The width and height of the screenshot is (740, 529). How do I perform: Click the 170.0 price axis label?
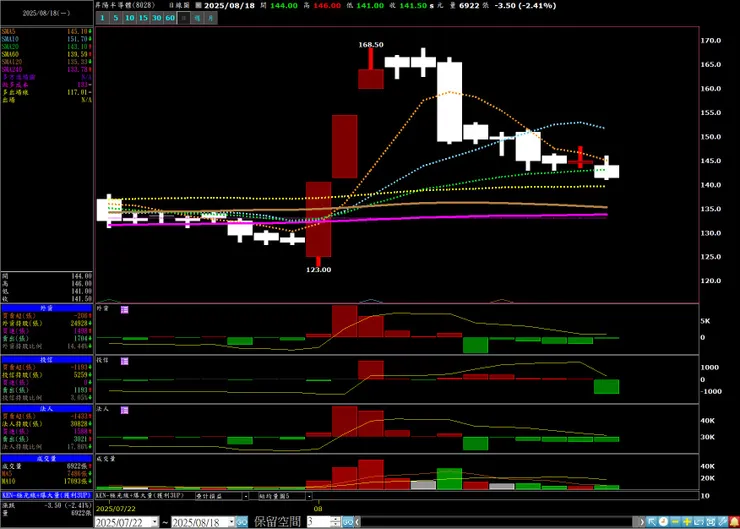711,41
